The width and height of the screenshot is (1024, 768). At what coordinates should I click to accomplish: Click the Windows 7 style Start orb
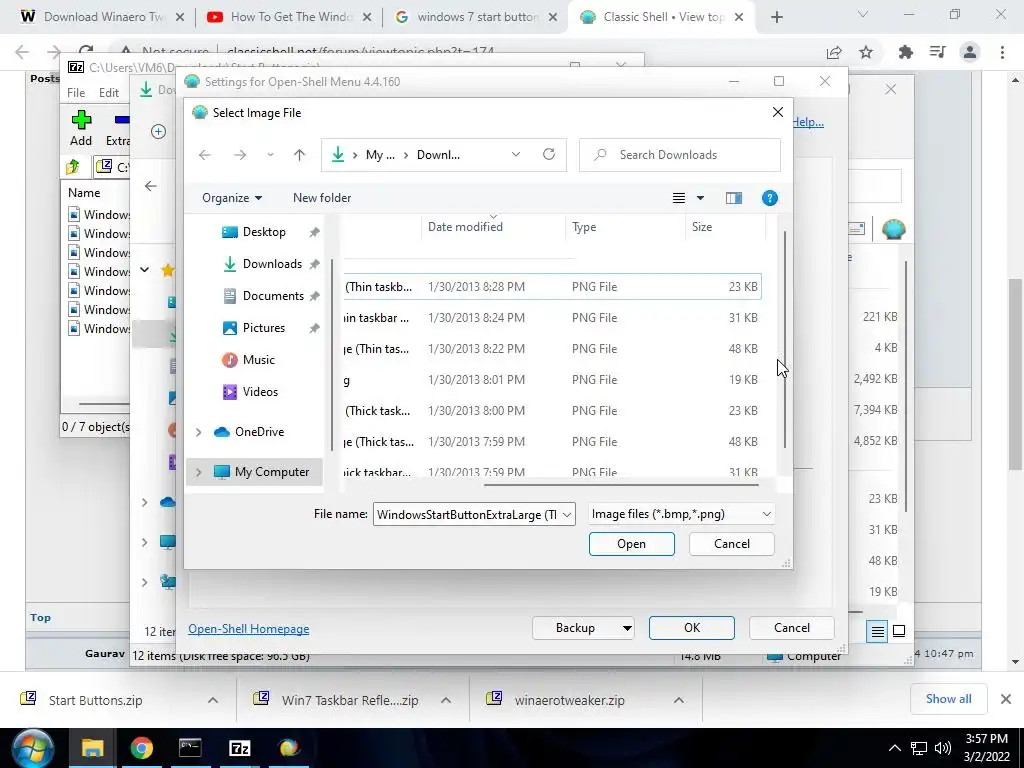[x=31, y=748]
